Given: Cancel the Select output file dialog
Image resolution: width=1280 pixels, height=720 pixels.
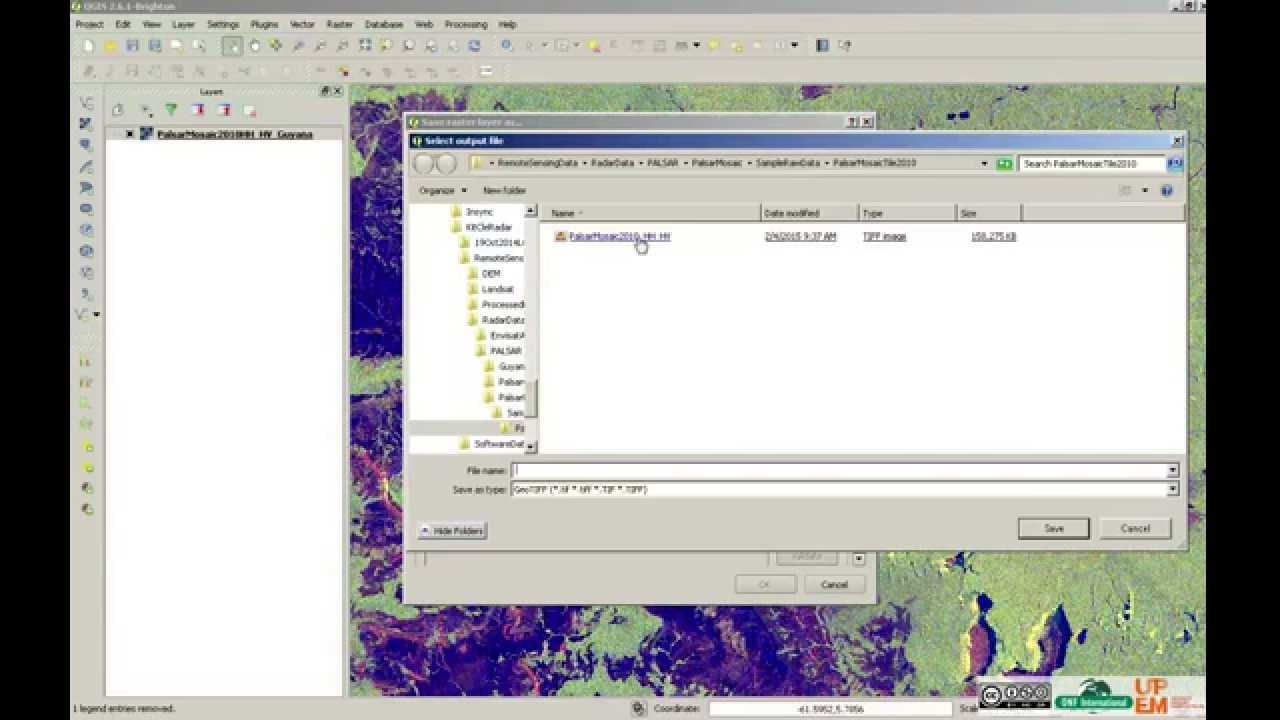Looking at the screenshot, I should [x=1135, y=528].
